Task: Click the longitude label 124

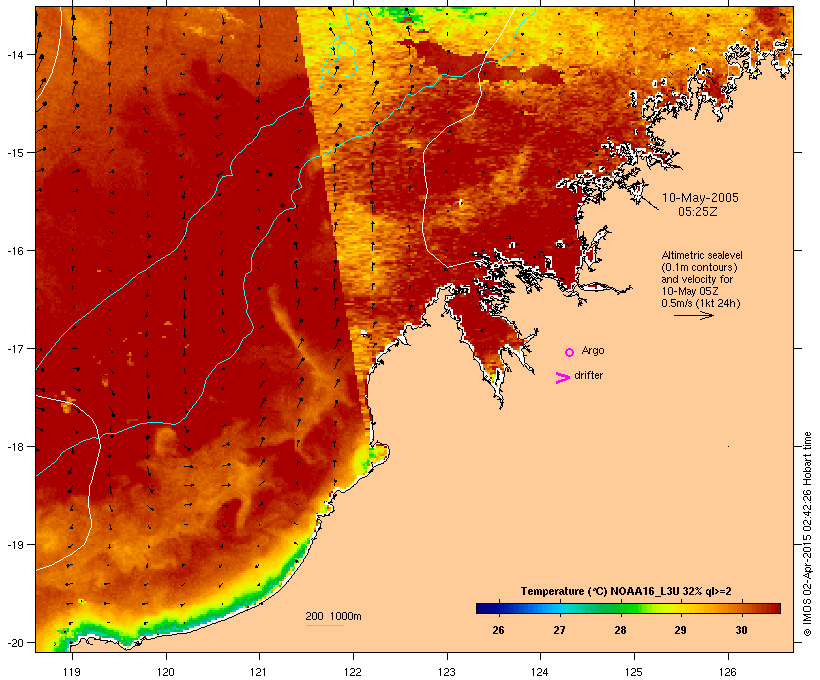Action: [x=540, y=672]
